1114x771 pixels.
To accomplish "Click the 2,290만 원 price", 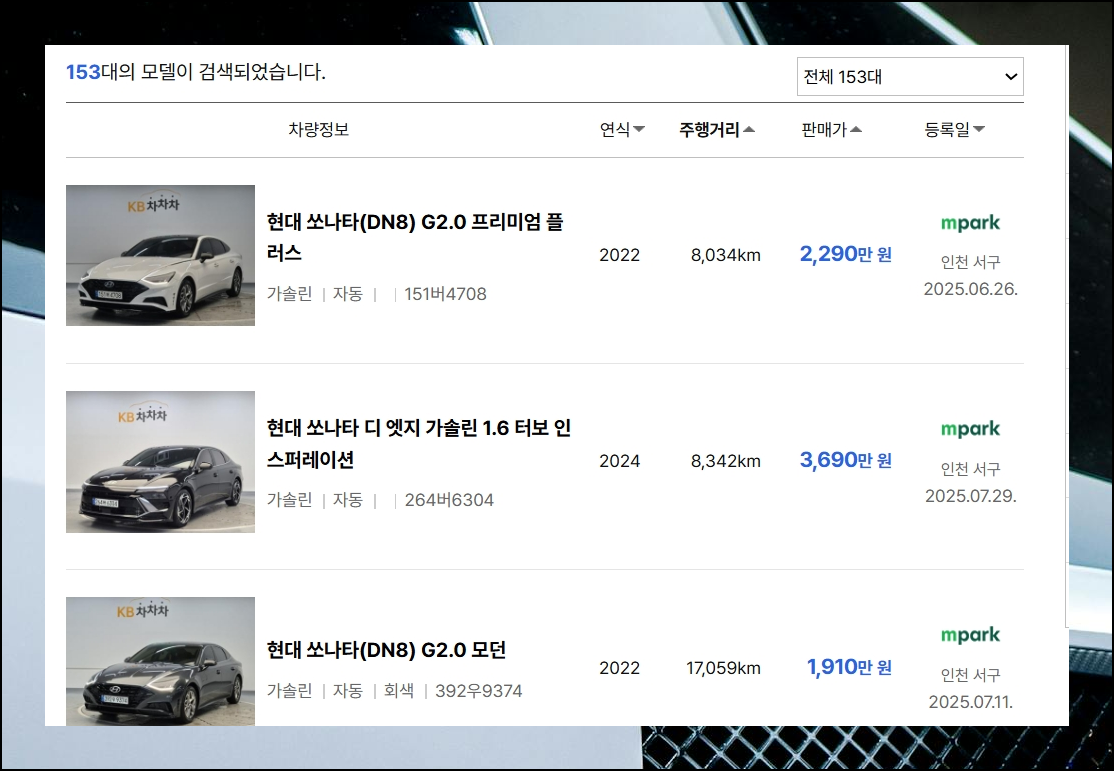I will [845, 254].
